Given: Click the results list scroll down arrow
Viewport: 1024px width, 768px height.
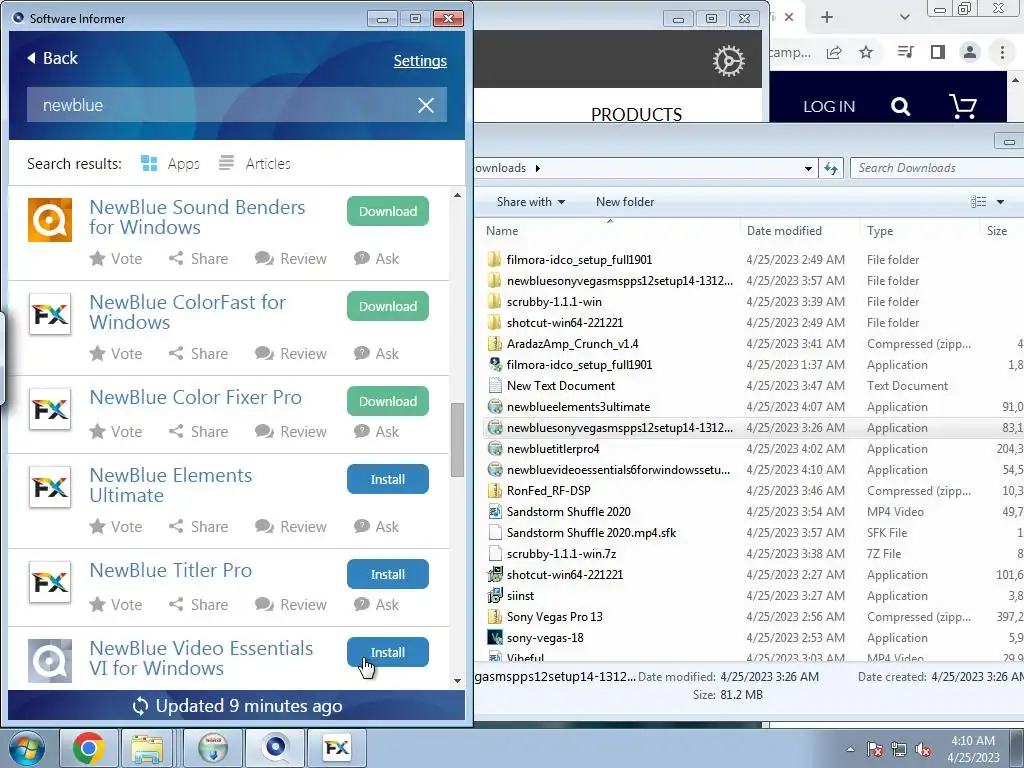Looking at the screenshot, I should pos(457,680).
